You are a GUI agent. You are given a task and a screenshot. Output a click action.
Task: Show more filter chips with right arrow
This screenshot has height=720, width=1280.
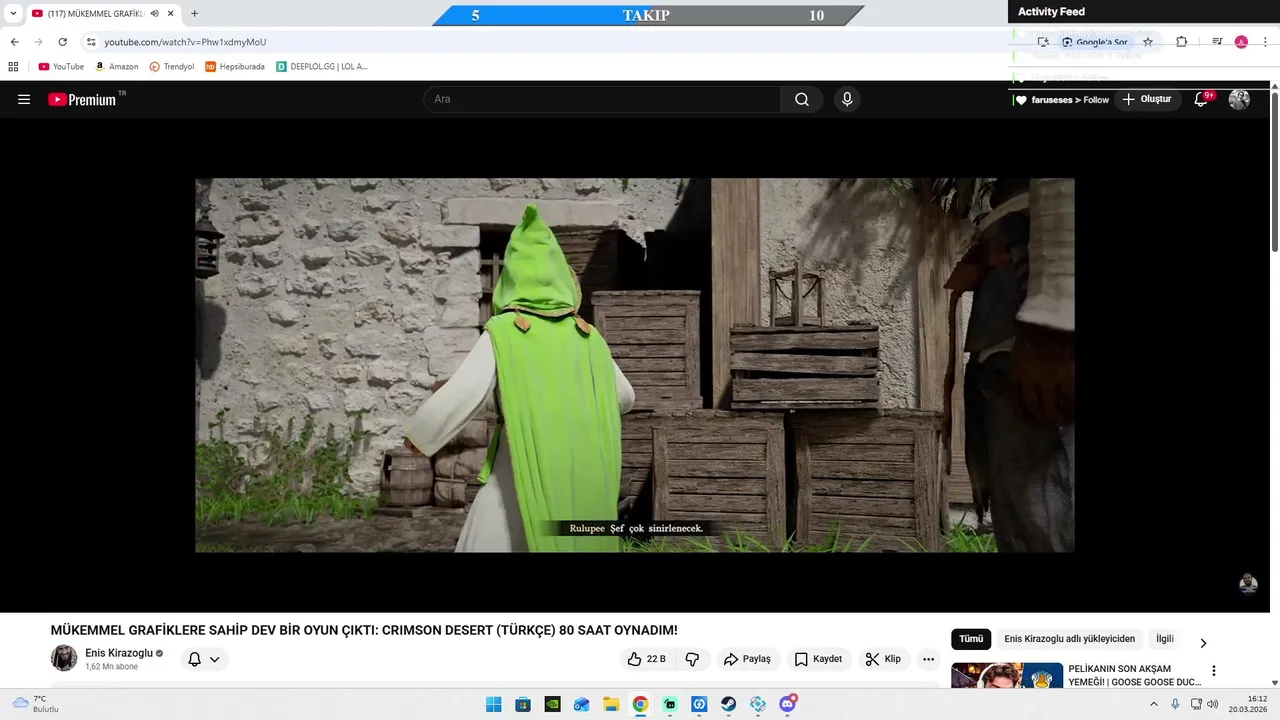[1203, 643]
